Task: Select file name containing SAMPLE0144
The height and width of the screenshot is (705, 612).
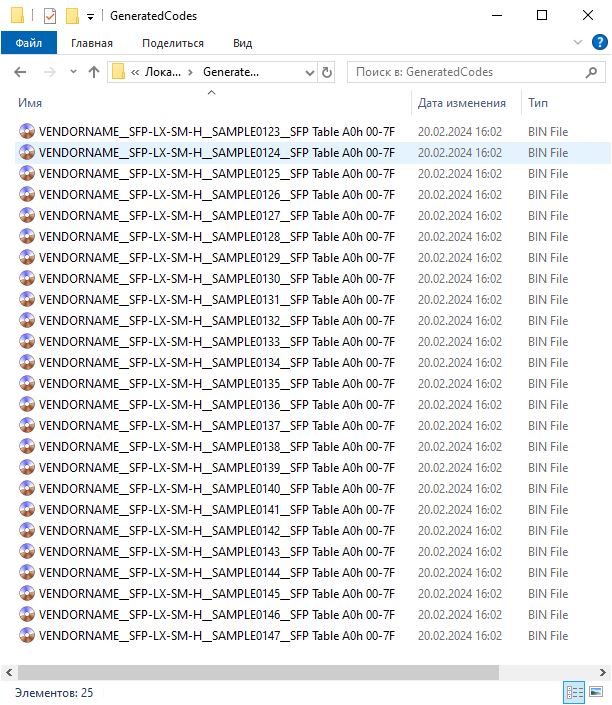Action: 217,573
